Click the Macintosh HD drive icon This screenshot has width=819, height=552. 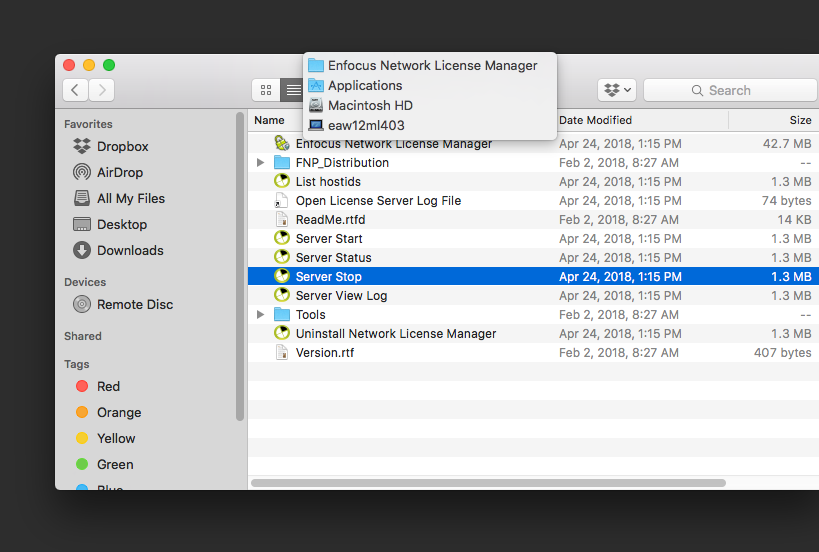click(315, 105)
